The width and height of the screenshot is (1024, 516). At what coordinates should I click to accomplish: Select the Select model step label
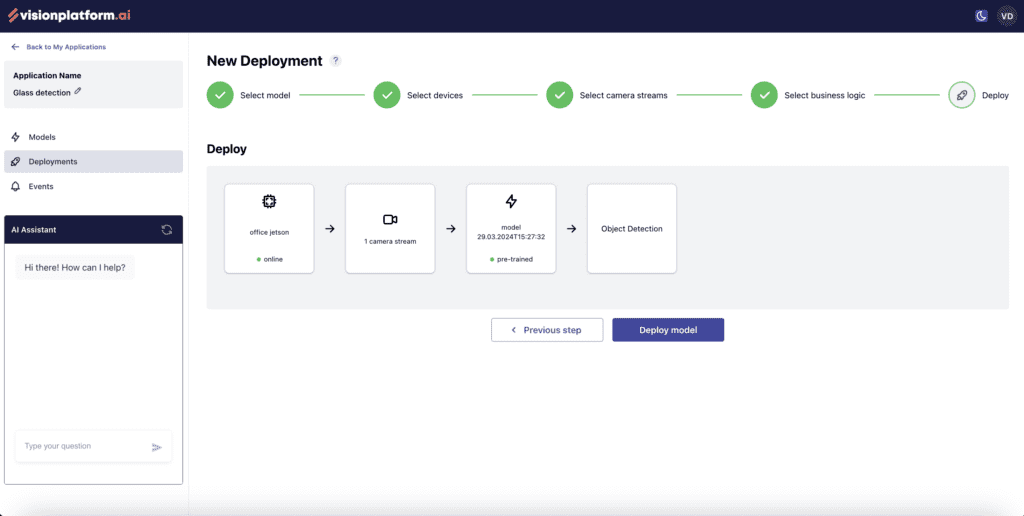point(265,95)
